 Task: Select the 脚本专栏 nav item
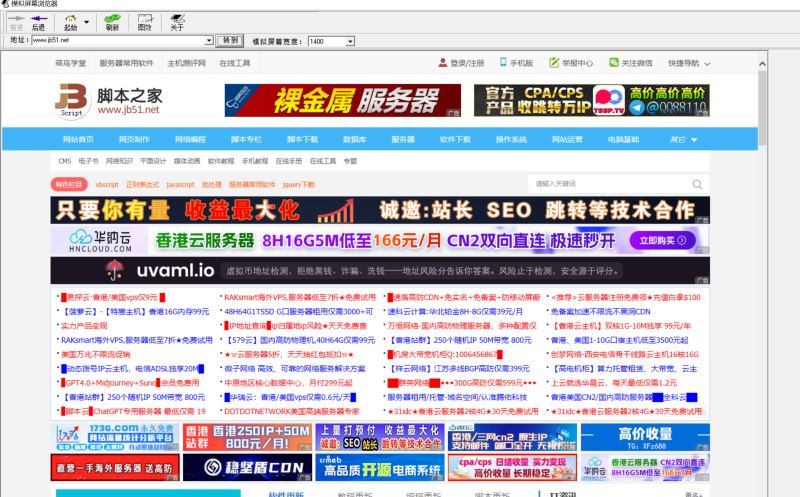pos(246,139)
